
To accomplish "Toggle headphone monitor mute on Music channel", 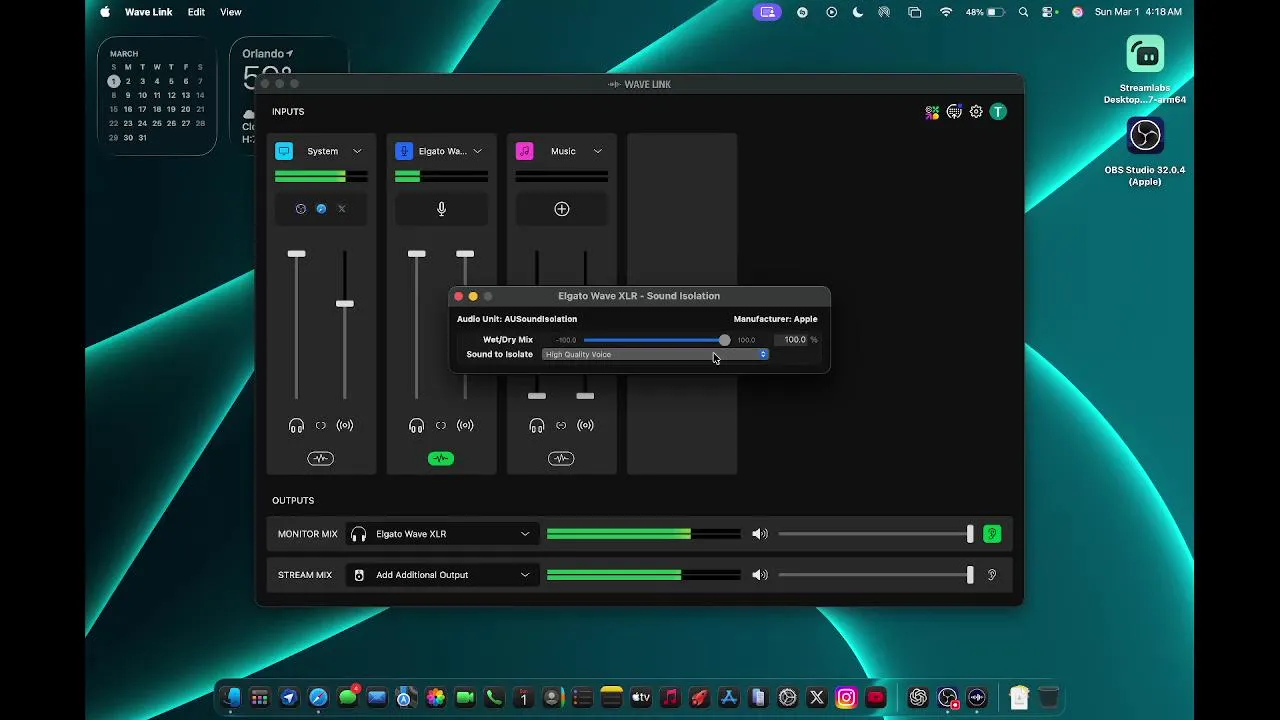I will point(536,426).
